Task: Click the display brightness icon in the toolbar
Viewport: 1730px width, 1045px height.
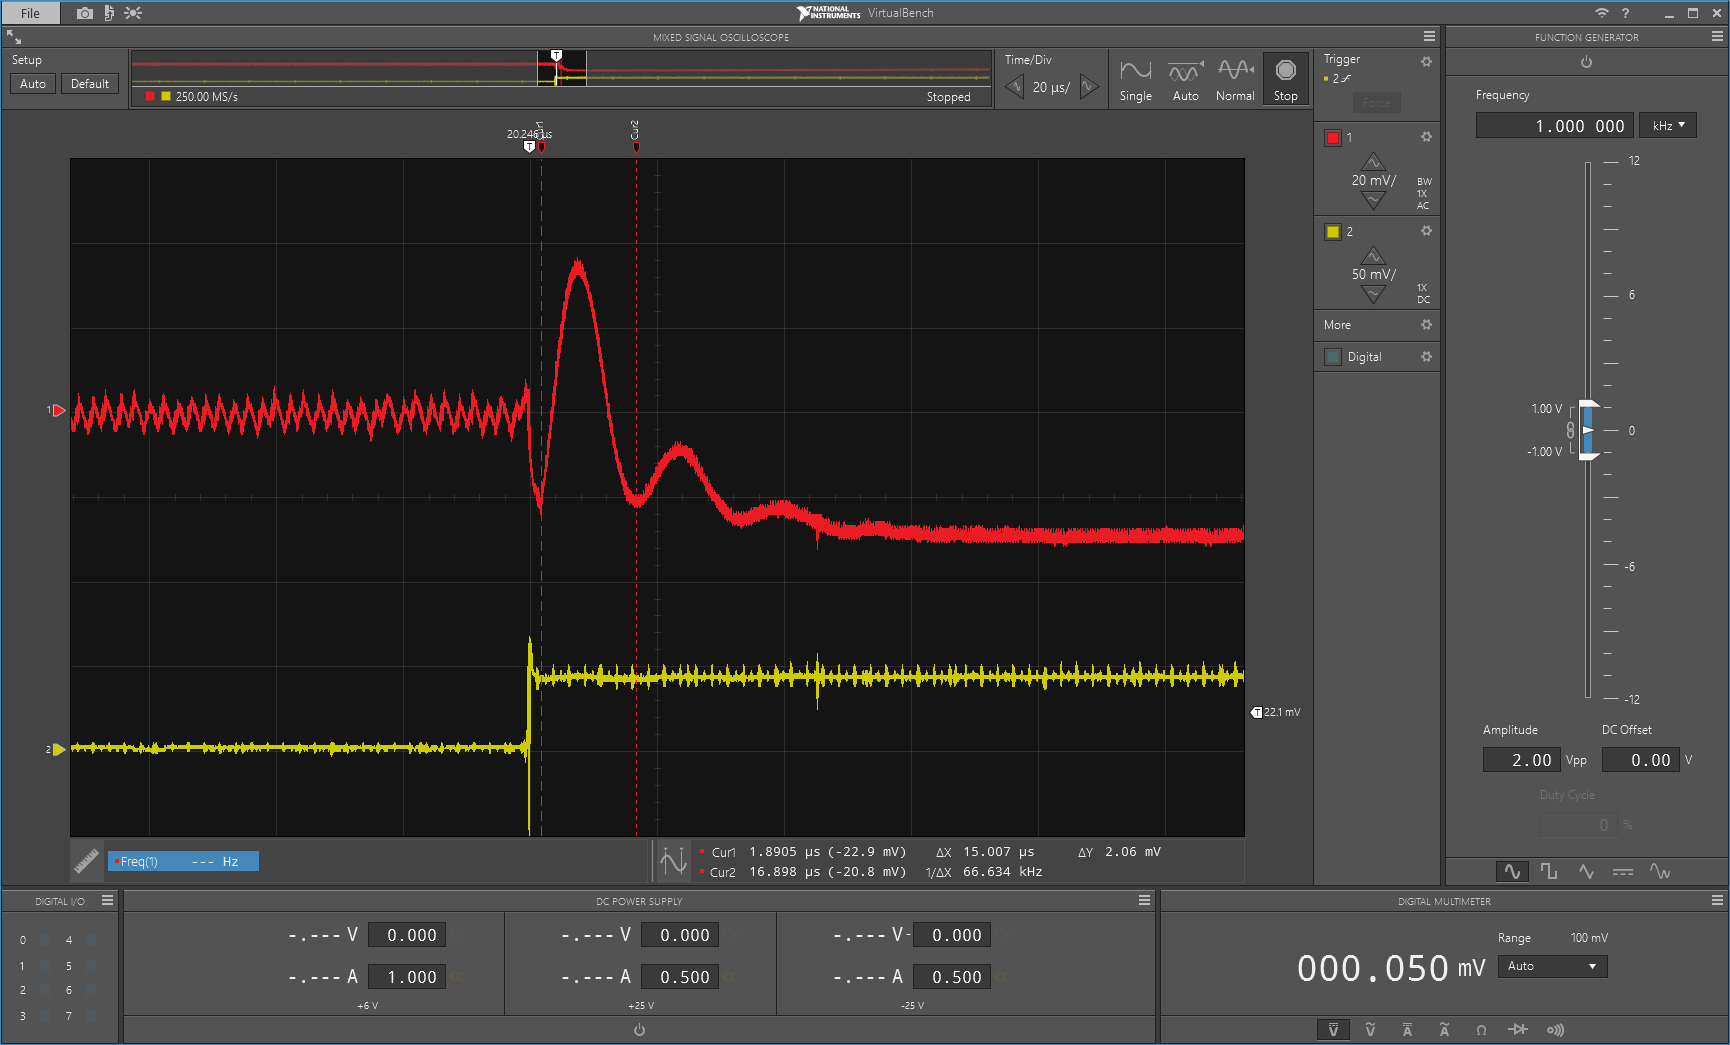Action: click(x=133, y=13)
